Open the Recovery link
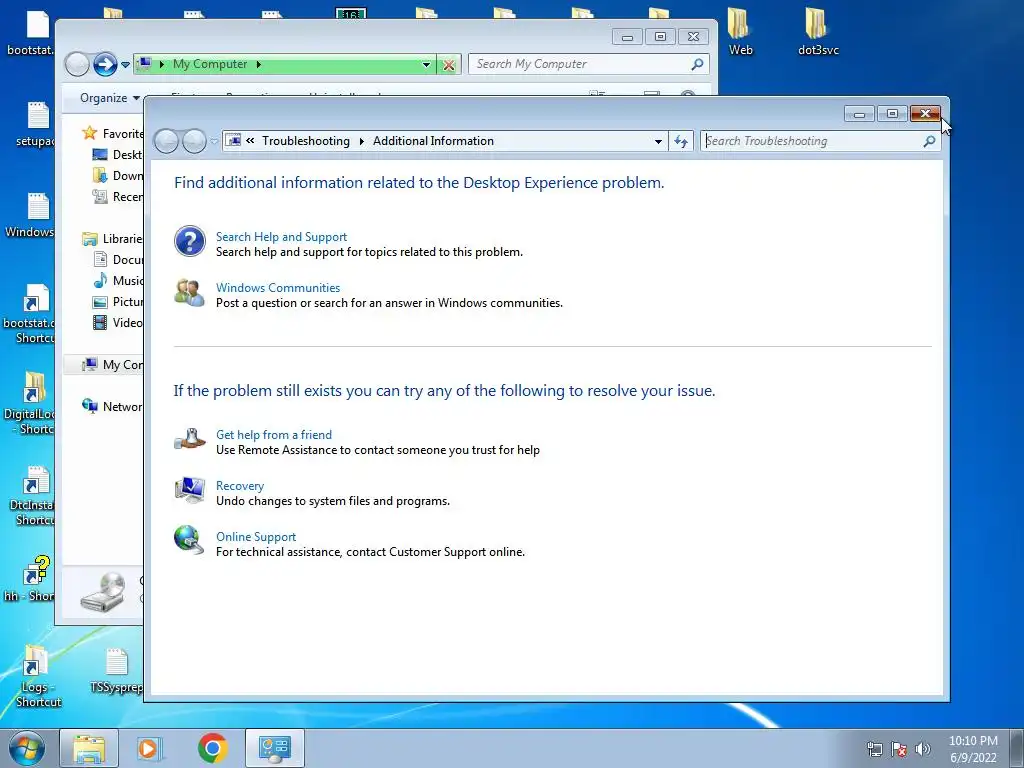 coord(240,486)
